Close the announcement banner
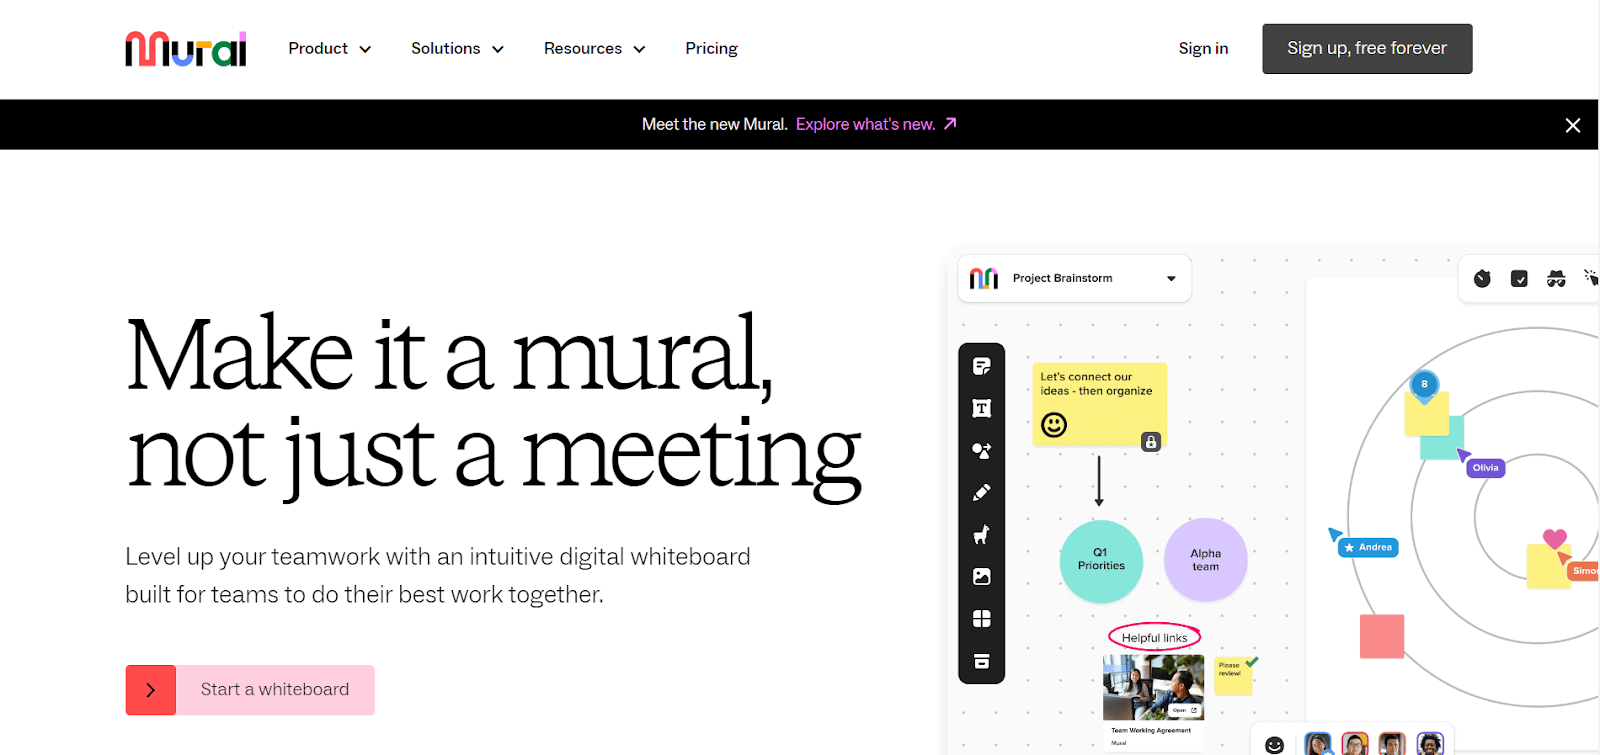The width and height of the screenshot is (1600, 755). pyautogui.click(x=1573, y=125)
